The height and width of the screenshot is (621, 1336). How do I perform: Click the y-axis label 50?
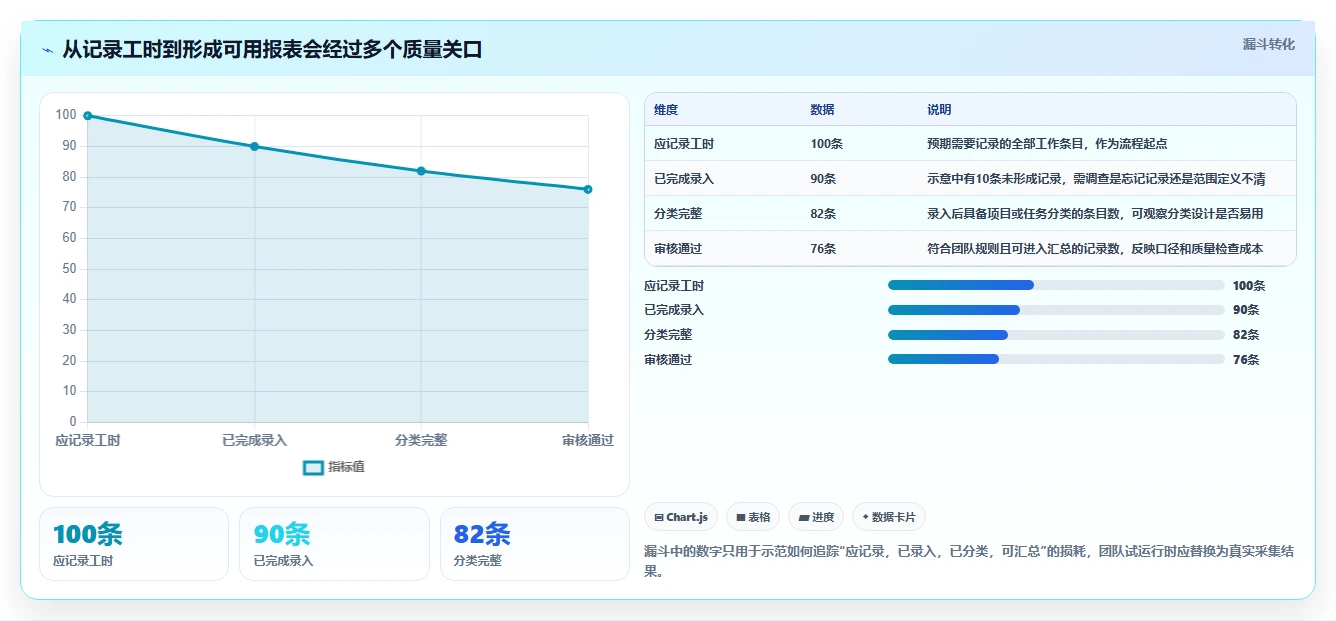(69, 269)
